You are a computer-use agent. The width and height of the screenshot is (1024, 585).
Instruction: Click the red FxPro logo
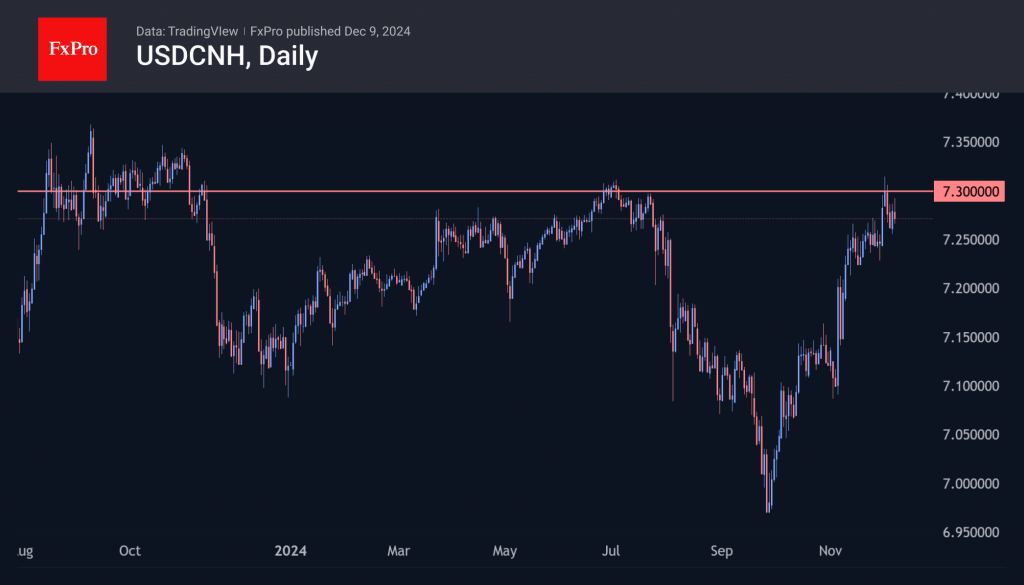point(72,46)
